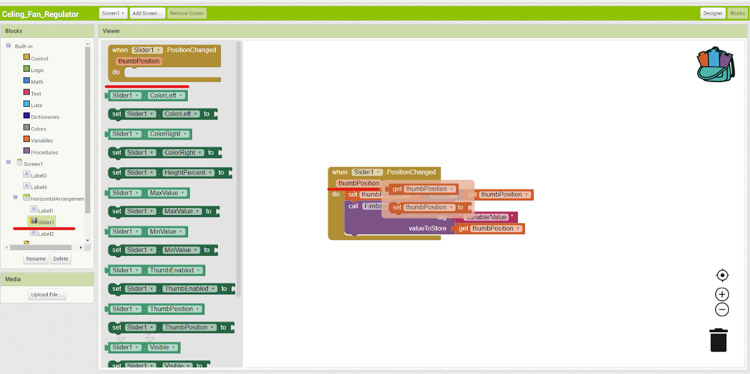The height and width of the screenshot is (374, 750).
Task: Click the Blocks panel vertical scrollbar
Action: pos(88,129)
